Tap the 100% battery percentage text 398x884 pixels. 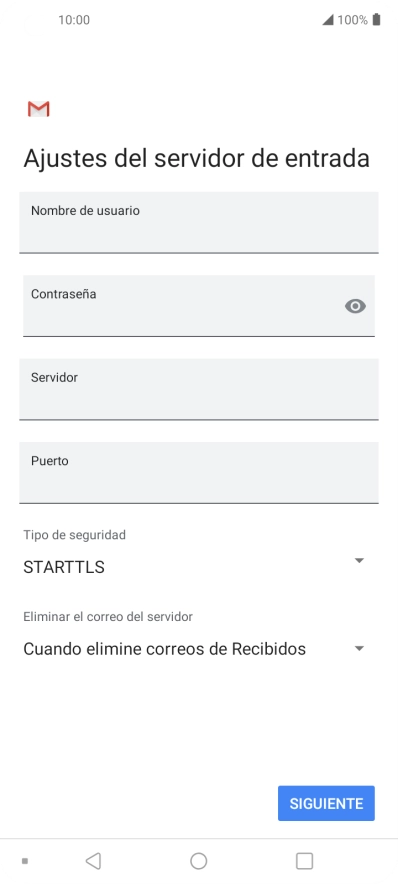352,20
